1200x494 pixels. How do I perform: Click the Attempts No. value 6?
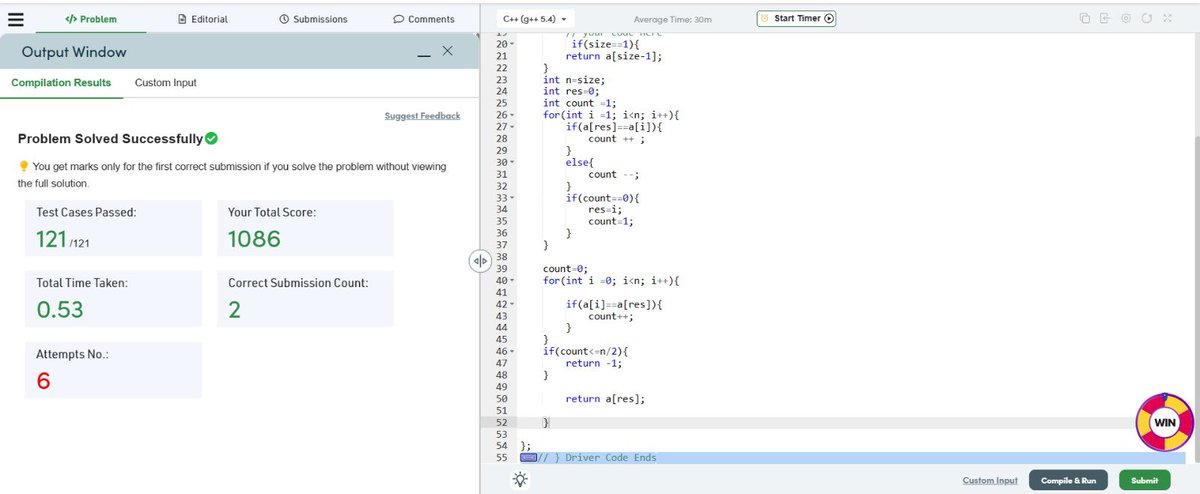[43, 381]
